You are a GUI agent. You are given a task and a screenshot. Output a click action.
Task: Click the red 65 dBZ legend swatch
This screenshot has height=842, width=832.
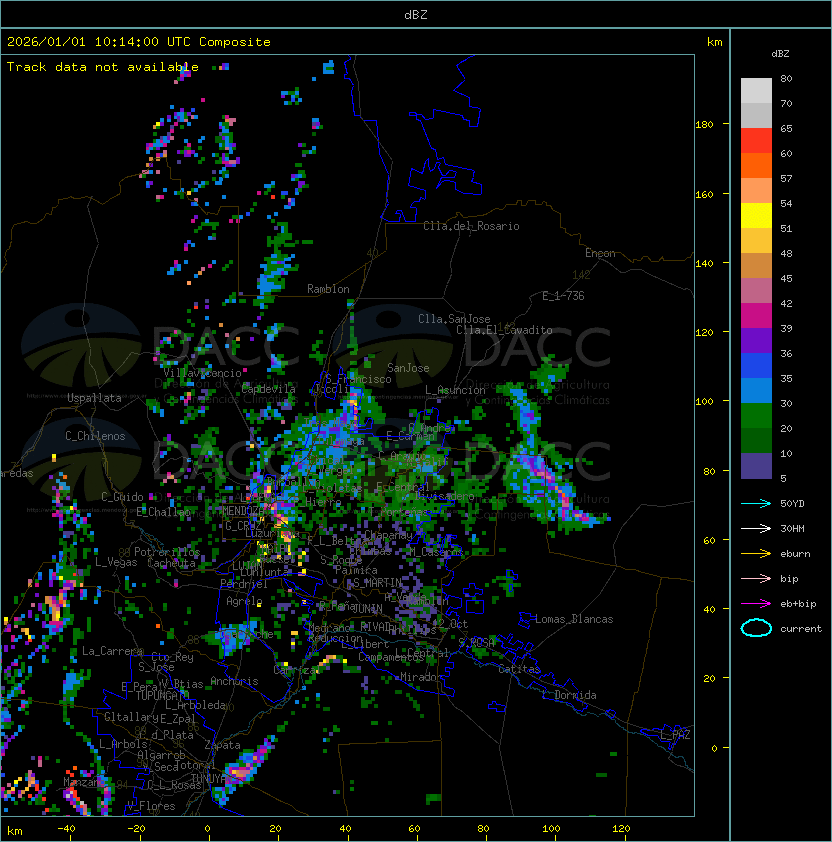tap(756, 141)
